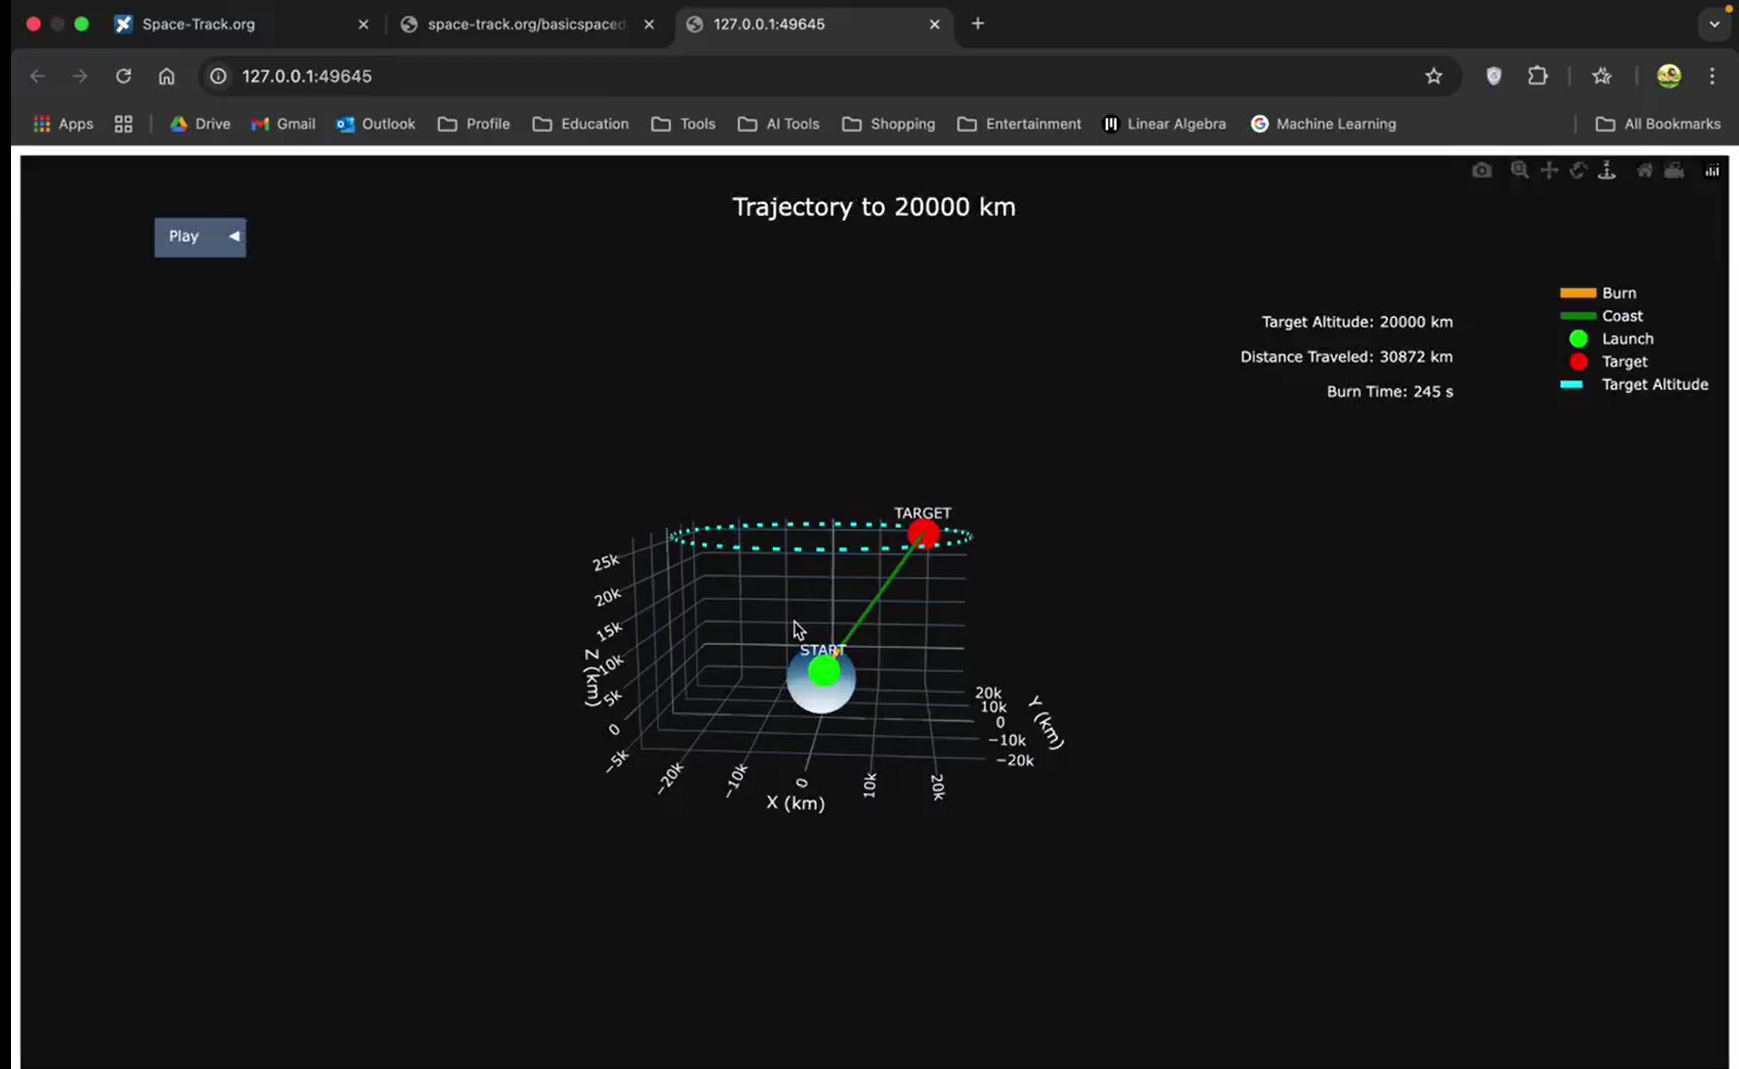Open the Machine Learning bookmark
The width and height of the screenshot is (1739, 1069).
pyautogui.click(x=1323, y=124)
